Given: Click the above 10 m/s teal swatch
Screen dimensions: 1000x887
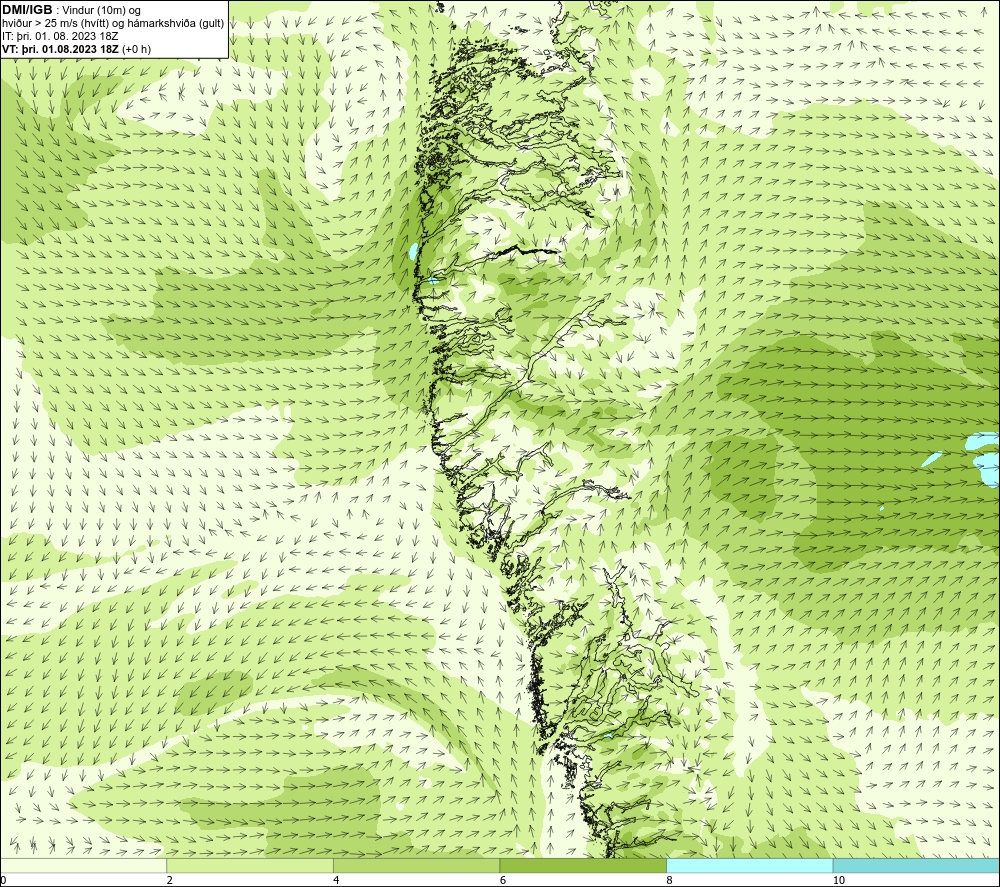Looking at the screenshot, I should click(916, 865).
